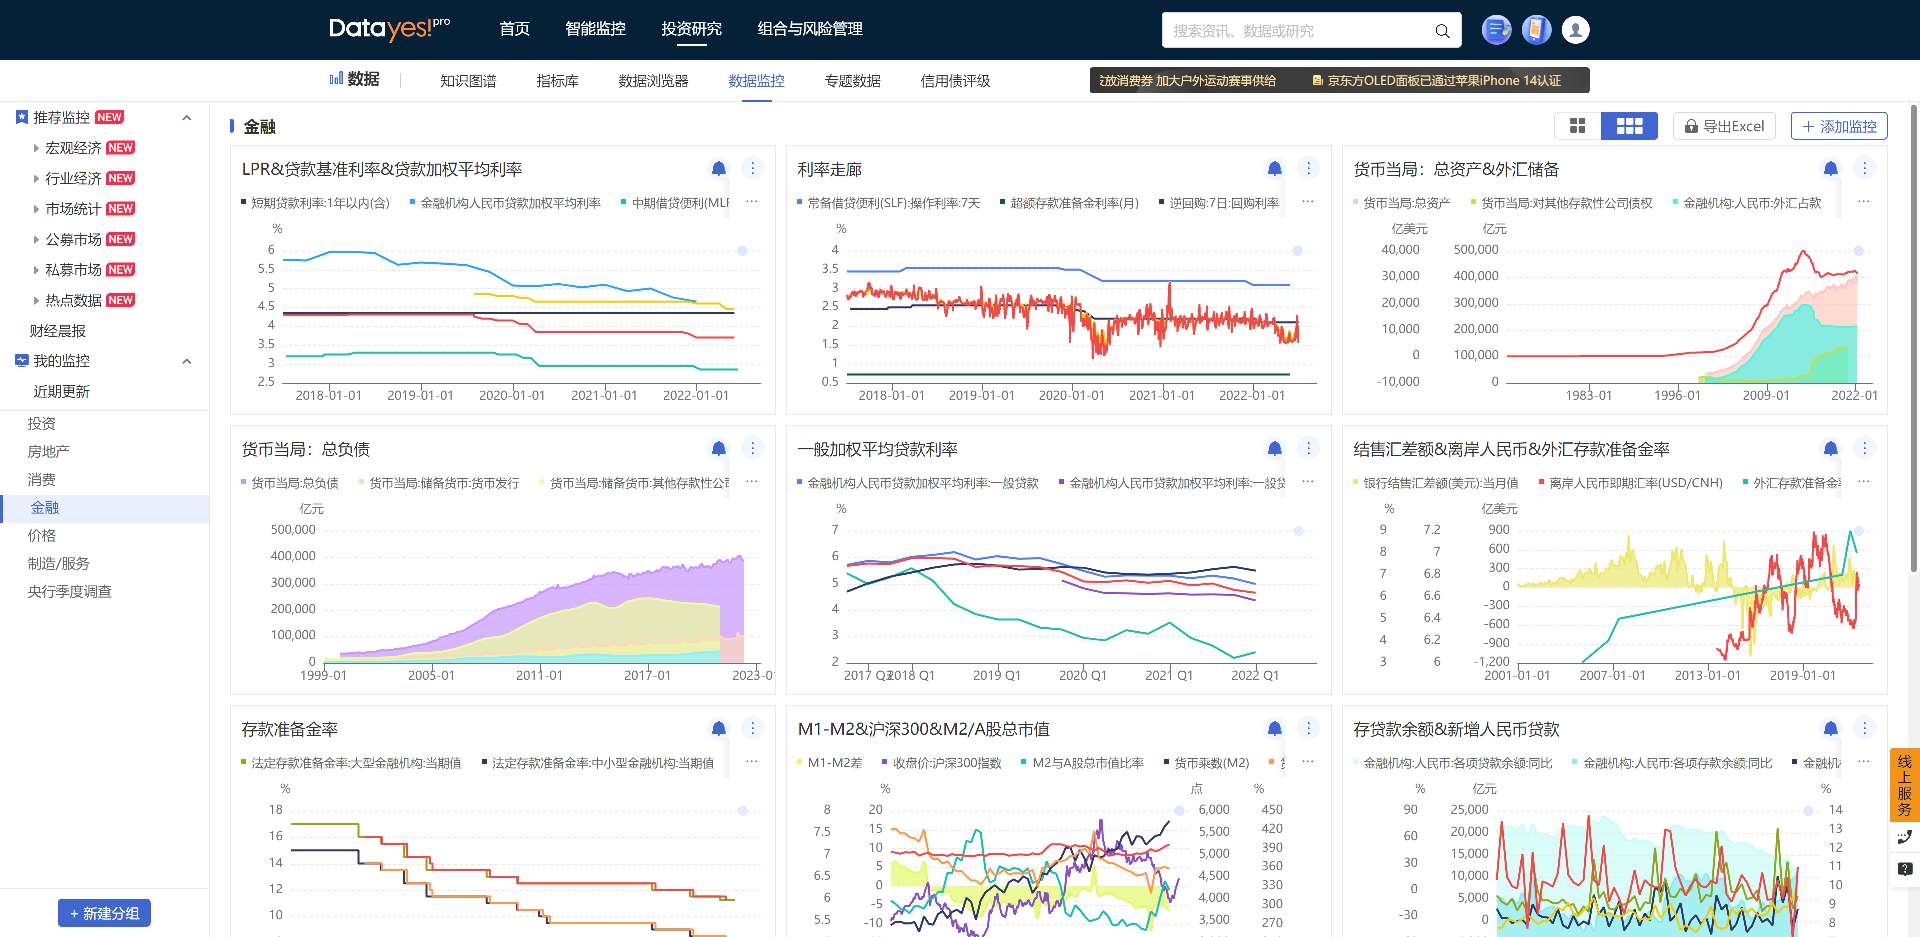Open the help question icon at right edge
The image size is (1920, 937).
(1904, 869)
